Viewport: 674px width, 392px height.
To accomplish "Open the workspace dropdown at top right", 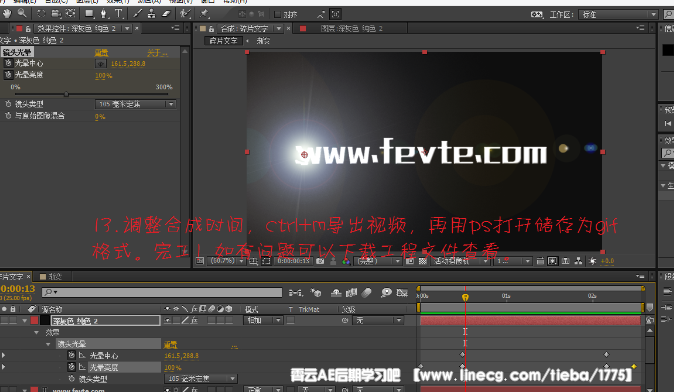I will point(618,15).
